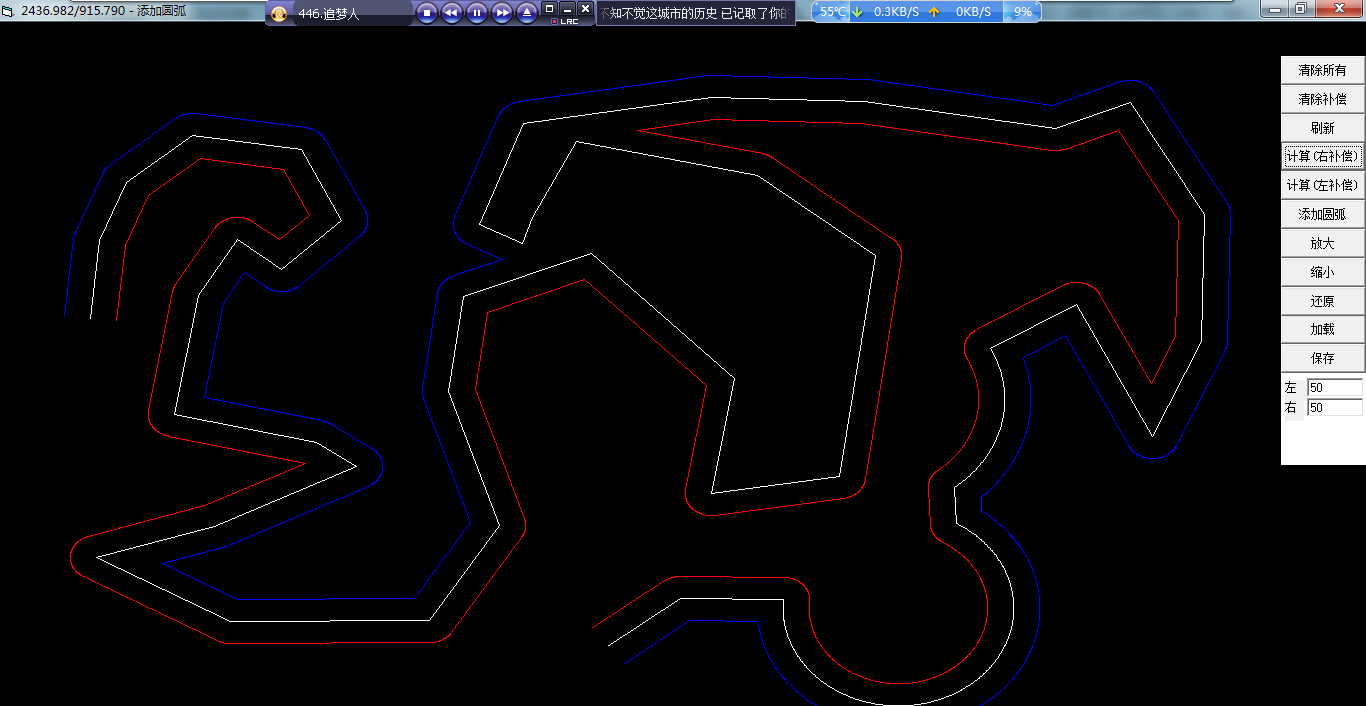Skip to previous track in music bar
1366x706 pixels.
coord(451,13)
